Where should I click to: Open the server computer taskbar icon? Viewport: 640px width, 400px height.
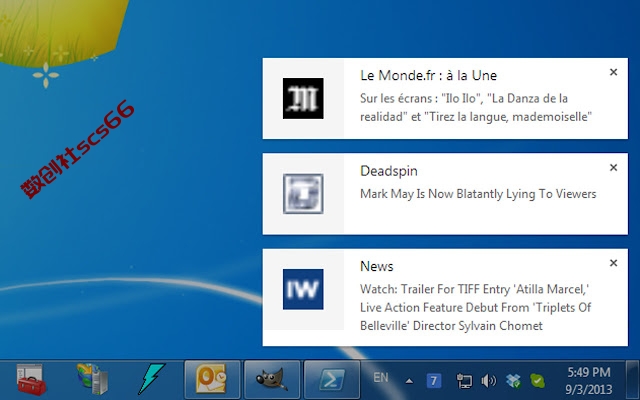pyautogui.click(x=92, y=379)
